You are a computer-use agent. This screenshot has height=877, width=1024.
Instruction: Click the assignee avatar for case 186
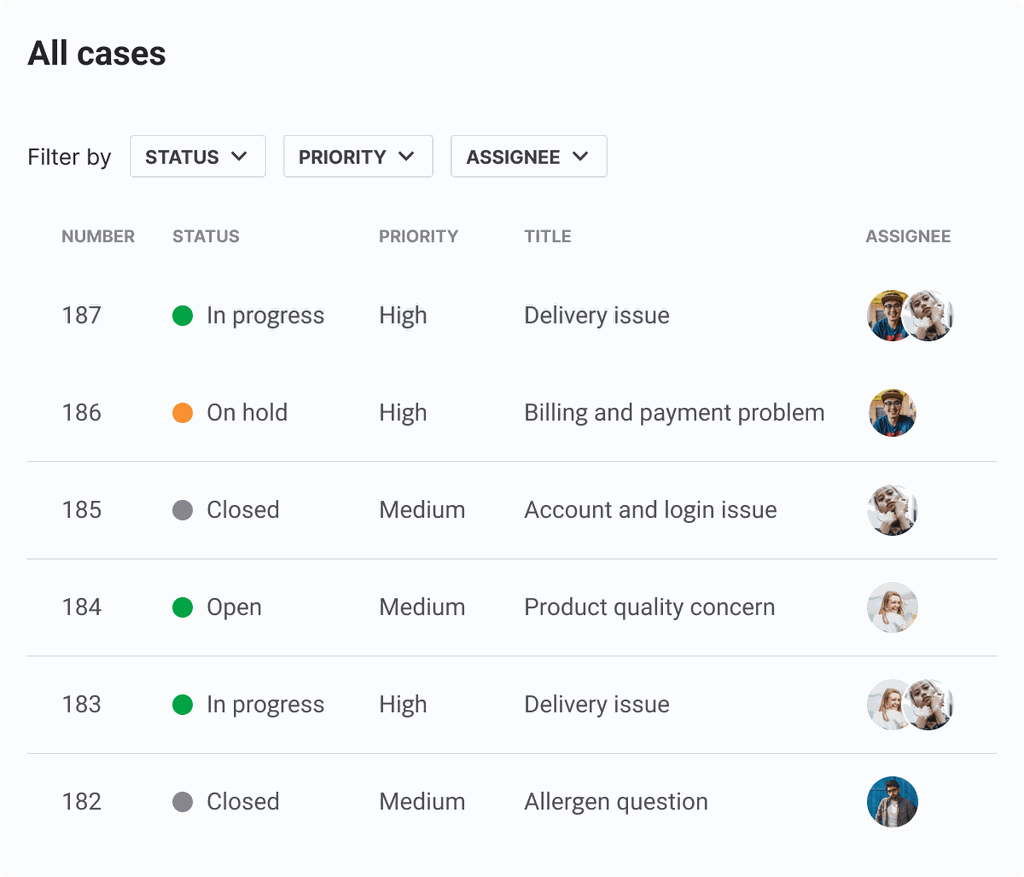(892, 413)
